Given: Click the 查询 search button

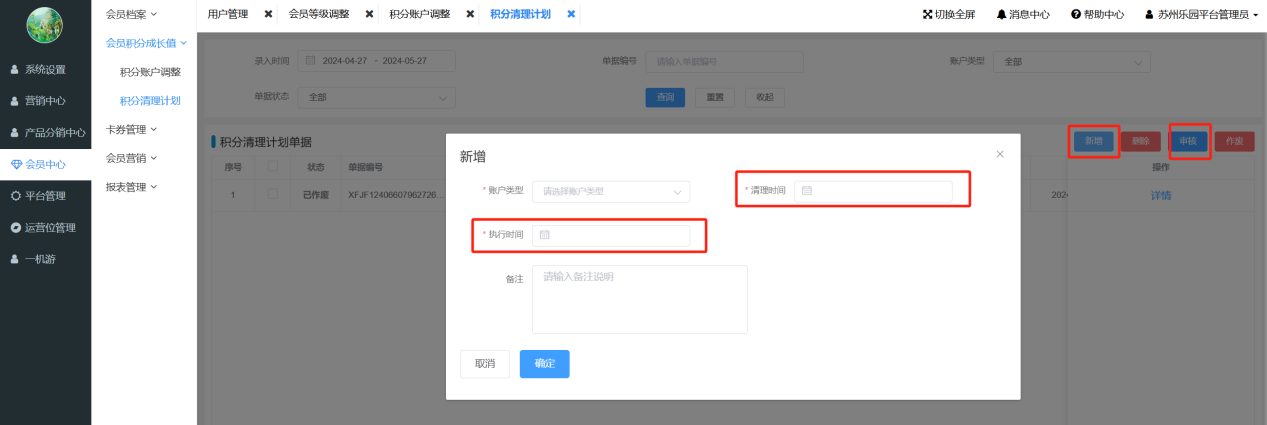Looking at the screenshot, I should (666, 97).
